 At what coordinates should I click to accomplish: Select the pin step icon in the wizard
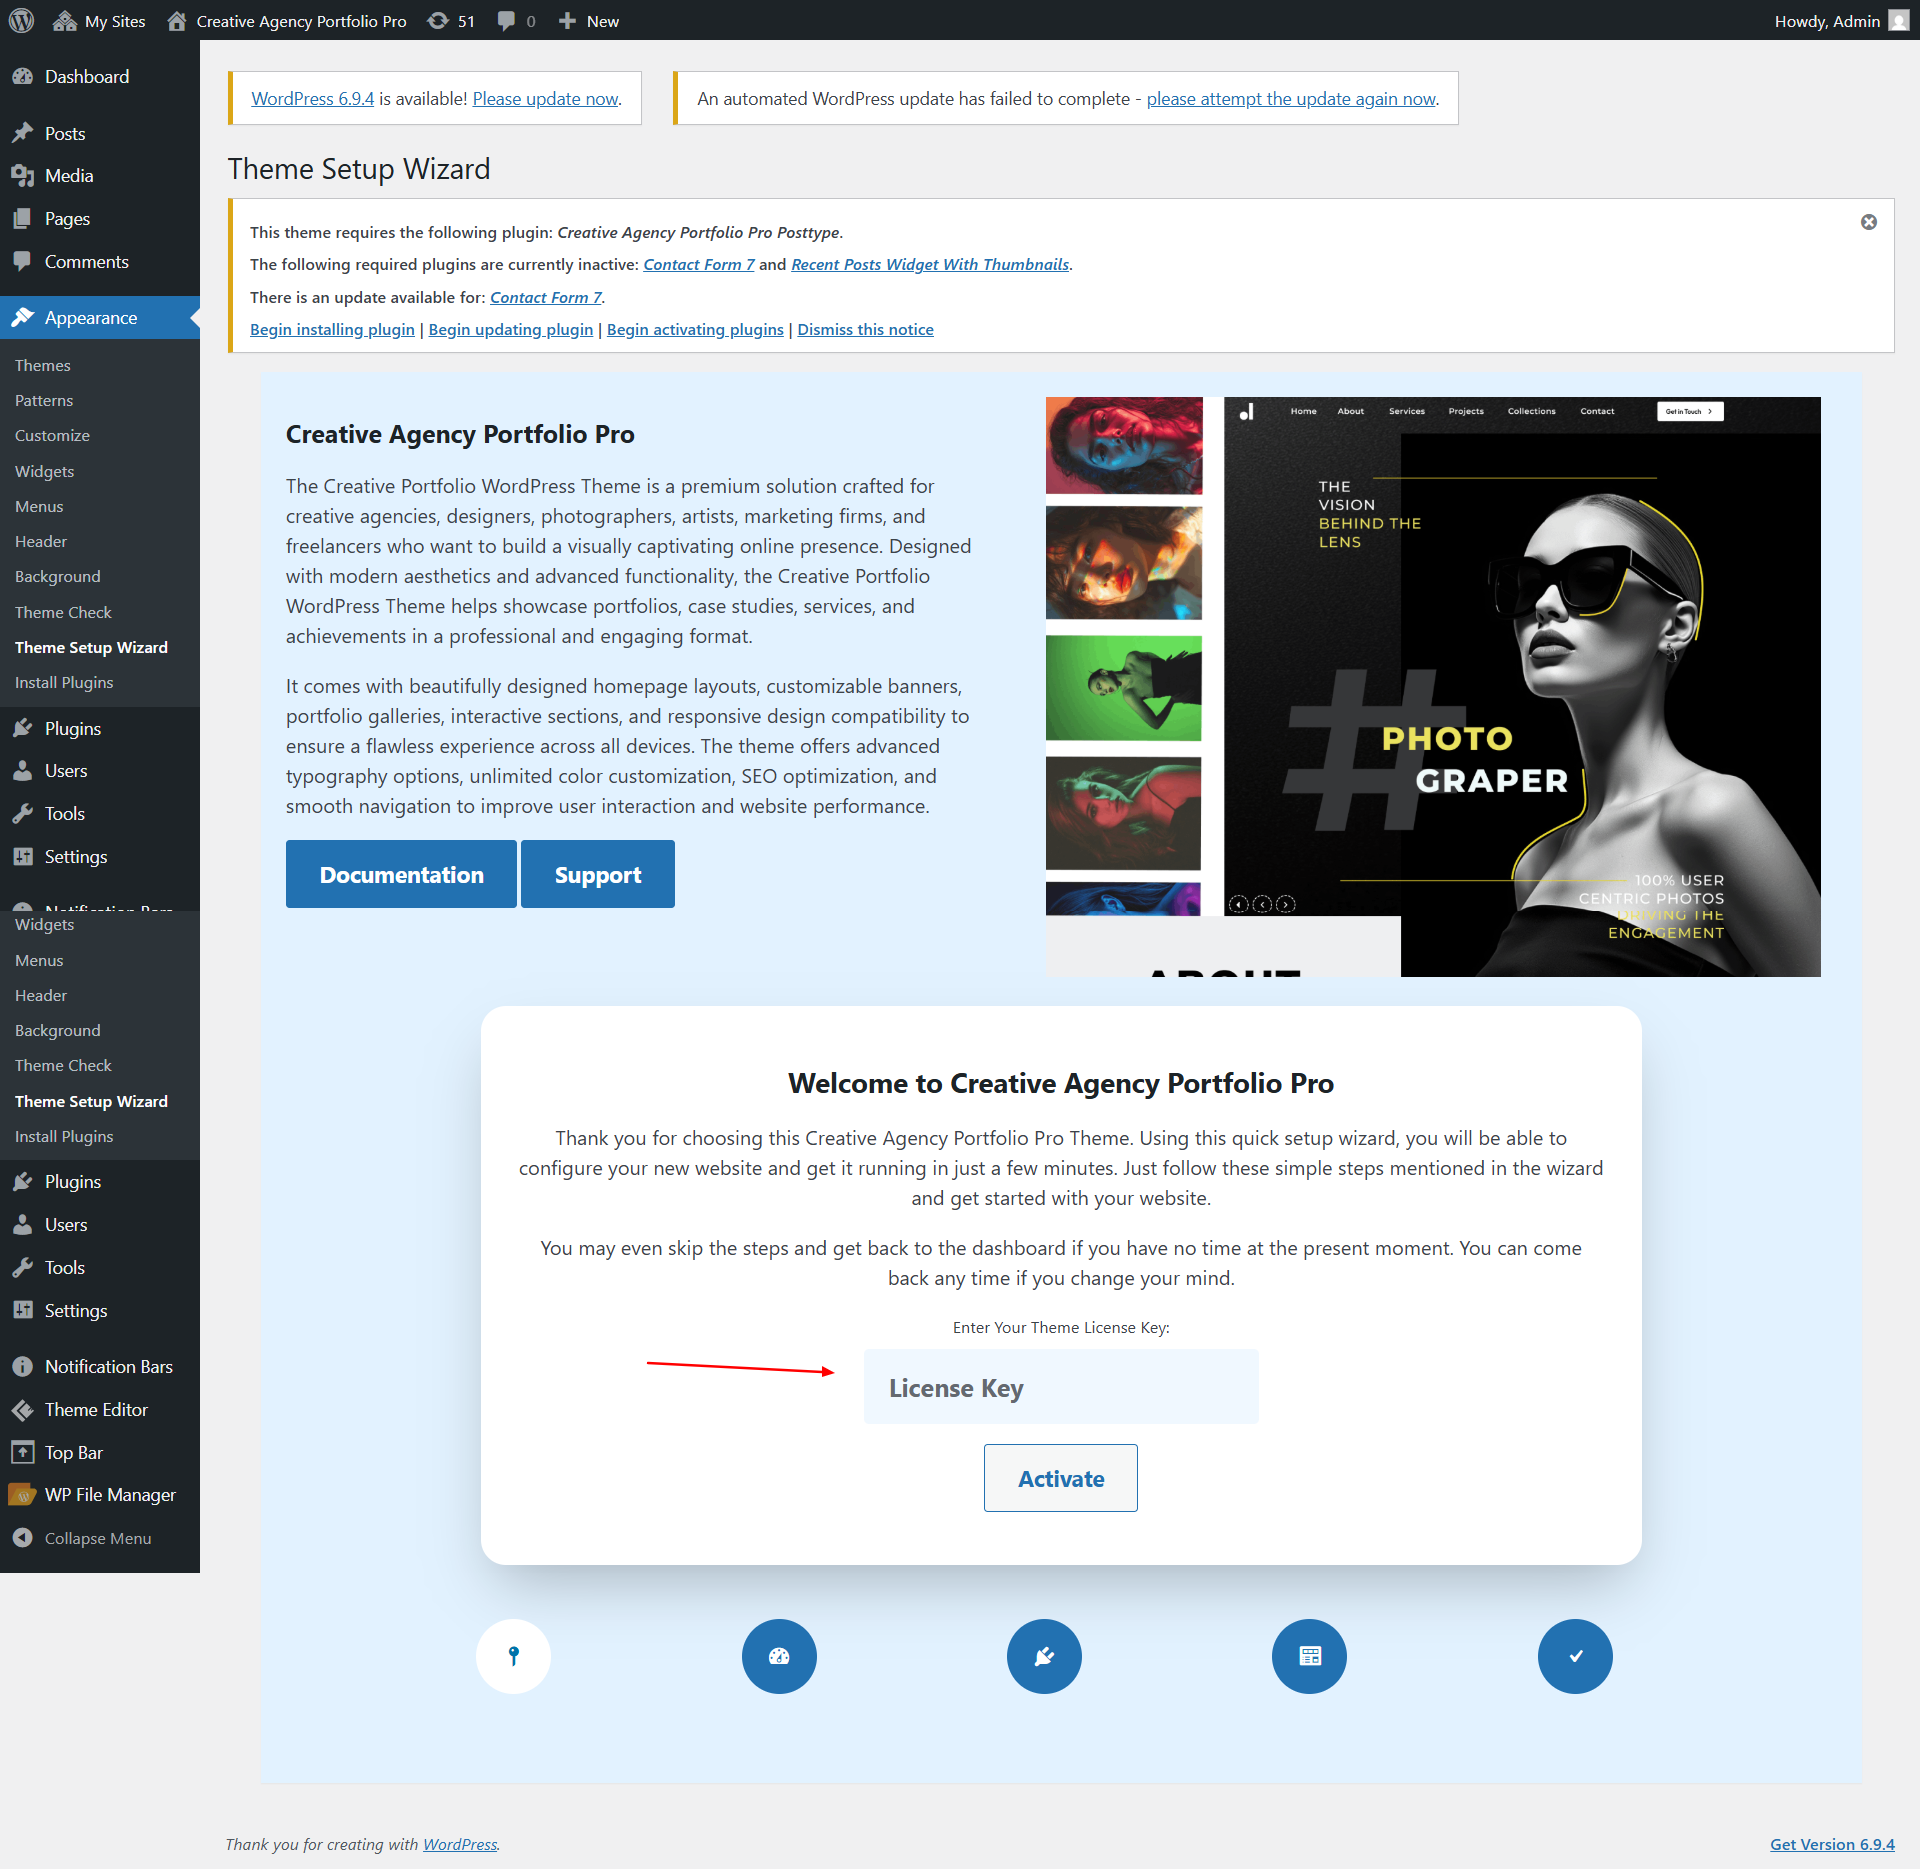(x=513, y=1656)
